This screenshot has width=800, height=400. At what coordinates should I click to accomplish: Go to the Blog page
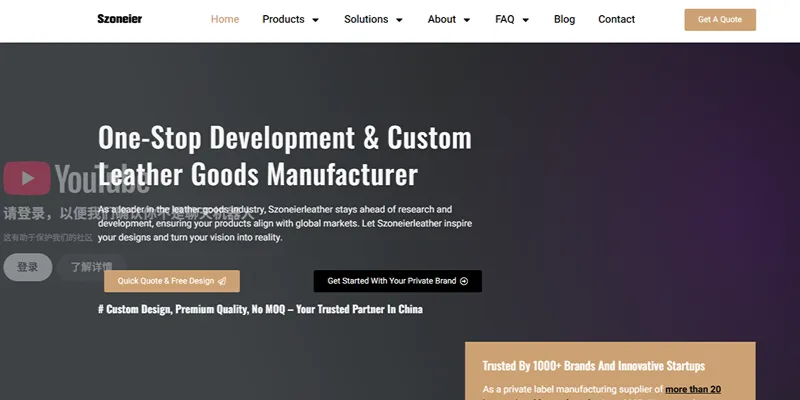[x=564, y=19]
